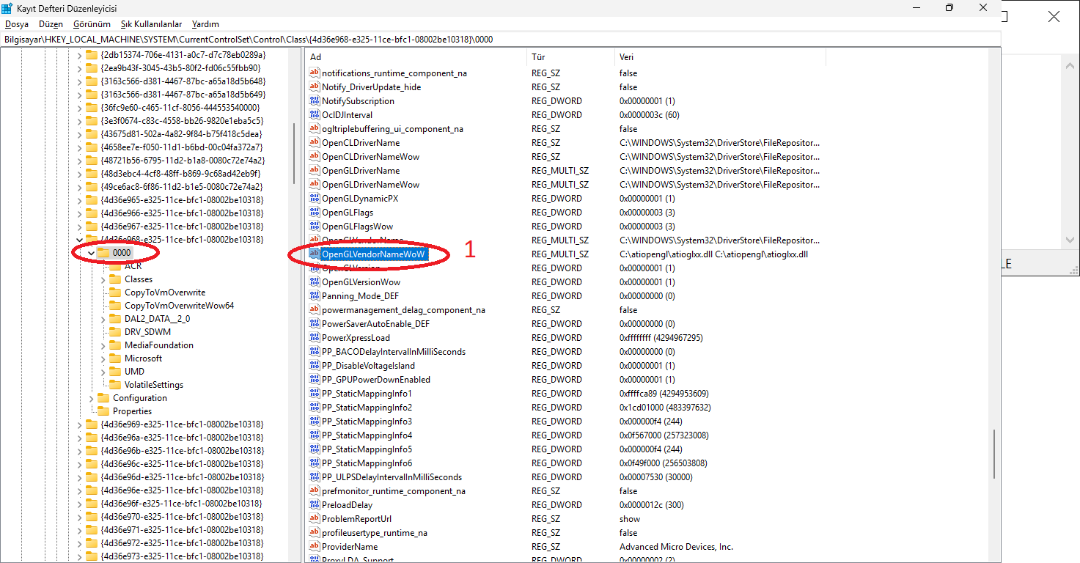1080x563 pixels.
Task: Collapse the 0000 key
Action: pos(92,253)
